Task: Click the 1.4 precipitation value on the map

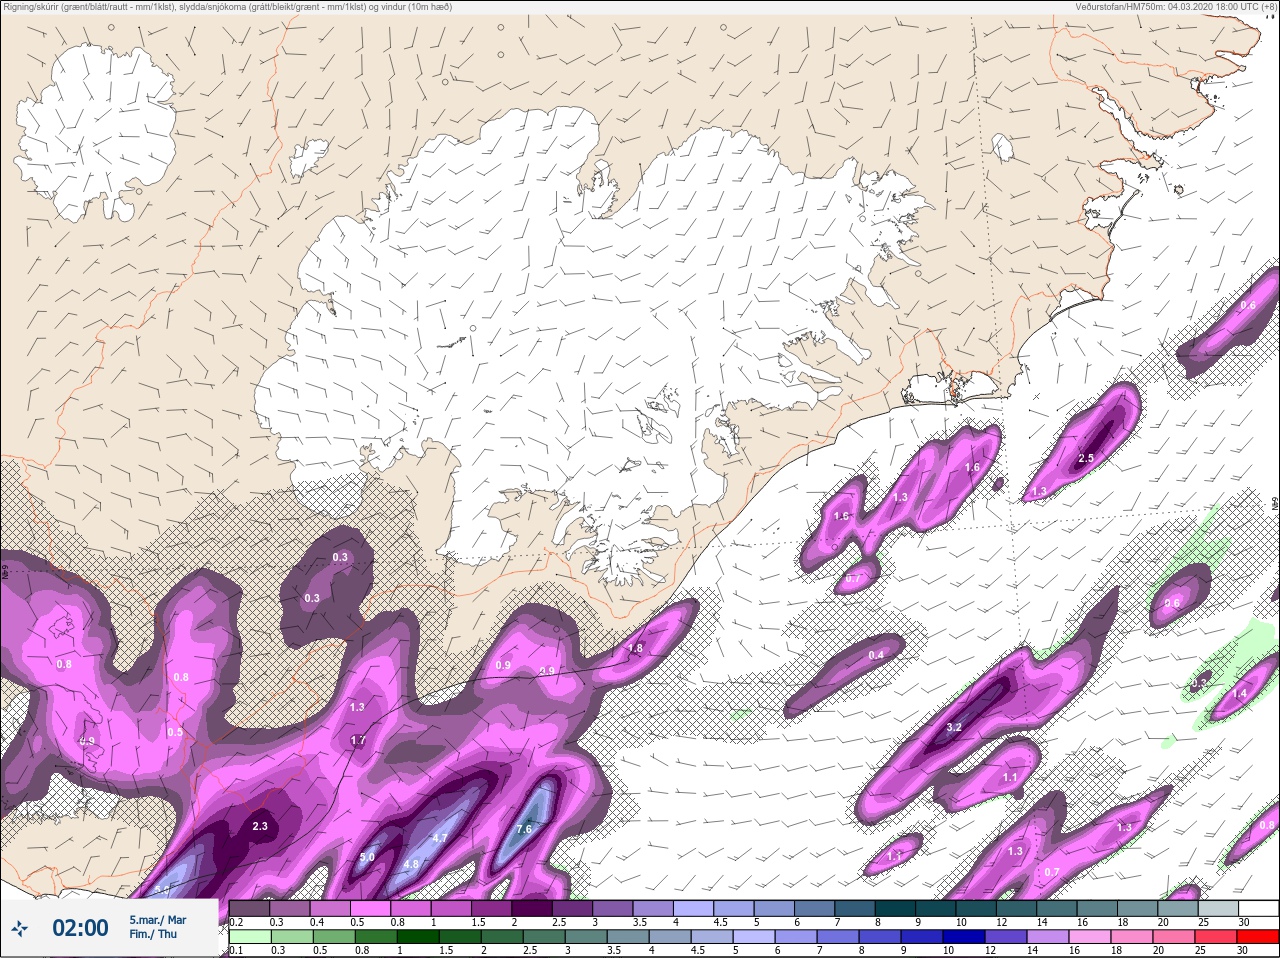Action: [1240, 693]
